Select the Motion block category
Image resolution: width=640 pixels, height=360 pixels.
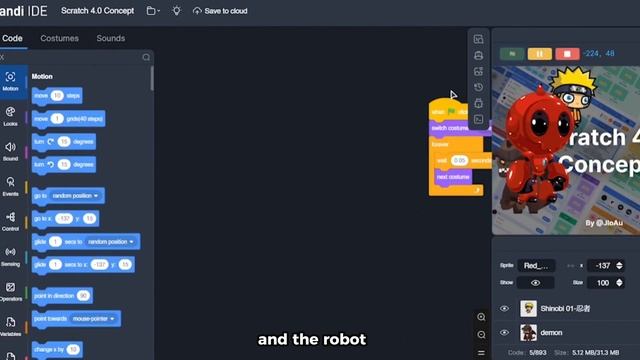[11, 81]
